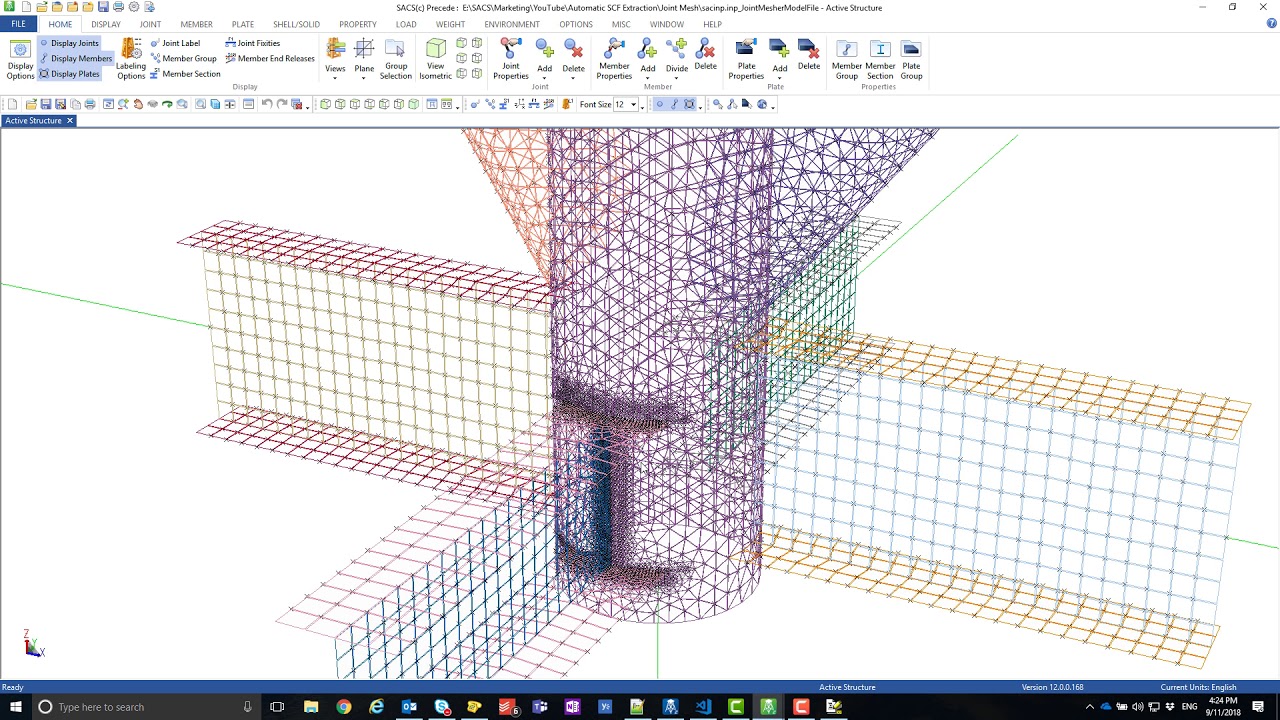The image size is (1280, 720).
Task: Open the LOAD ribbon tab
Action: (406, 24)
